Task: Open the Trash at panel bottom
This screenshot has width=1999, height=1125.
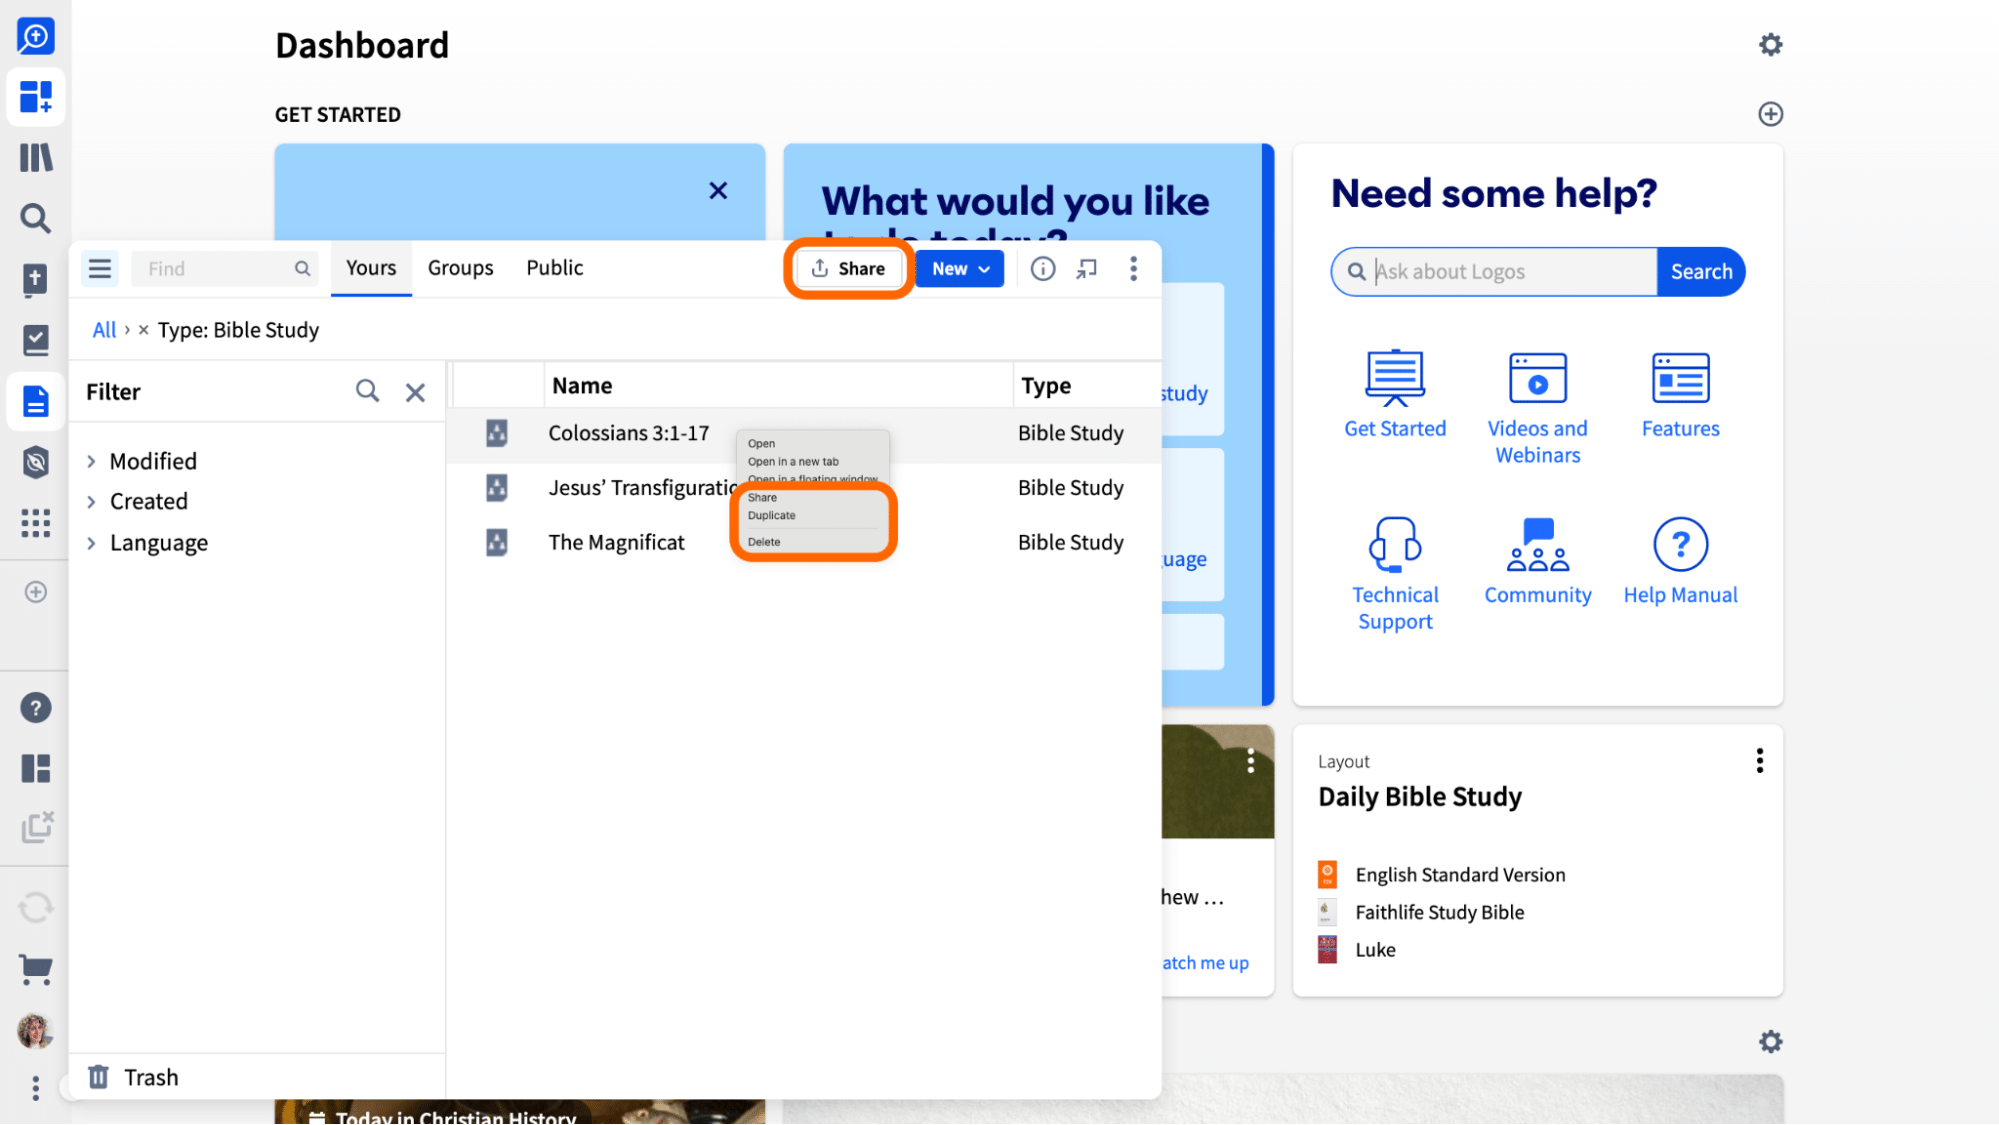Action: (133, 1077)
